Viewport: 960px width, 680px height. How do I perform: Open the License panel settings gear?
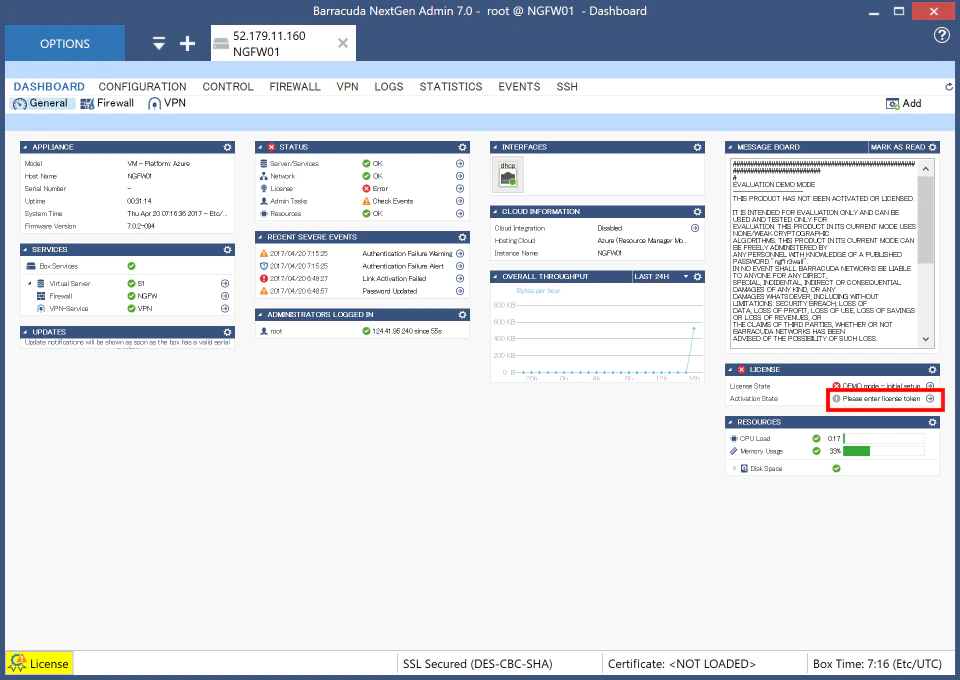[x=932, y=370]
